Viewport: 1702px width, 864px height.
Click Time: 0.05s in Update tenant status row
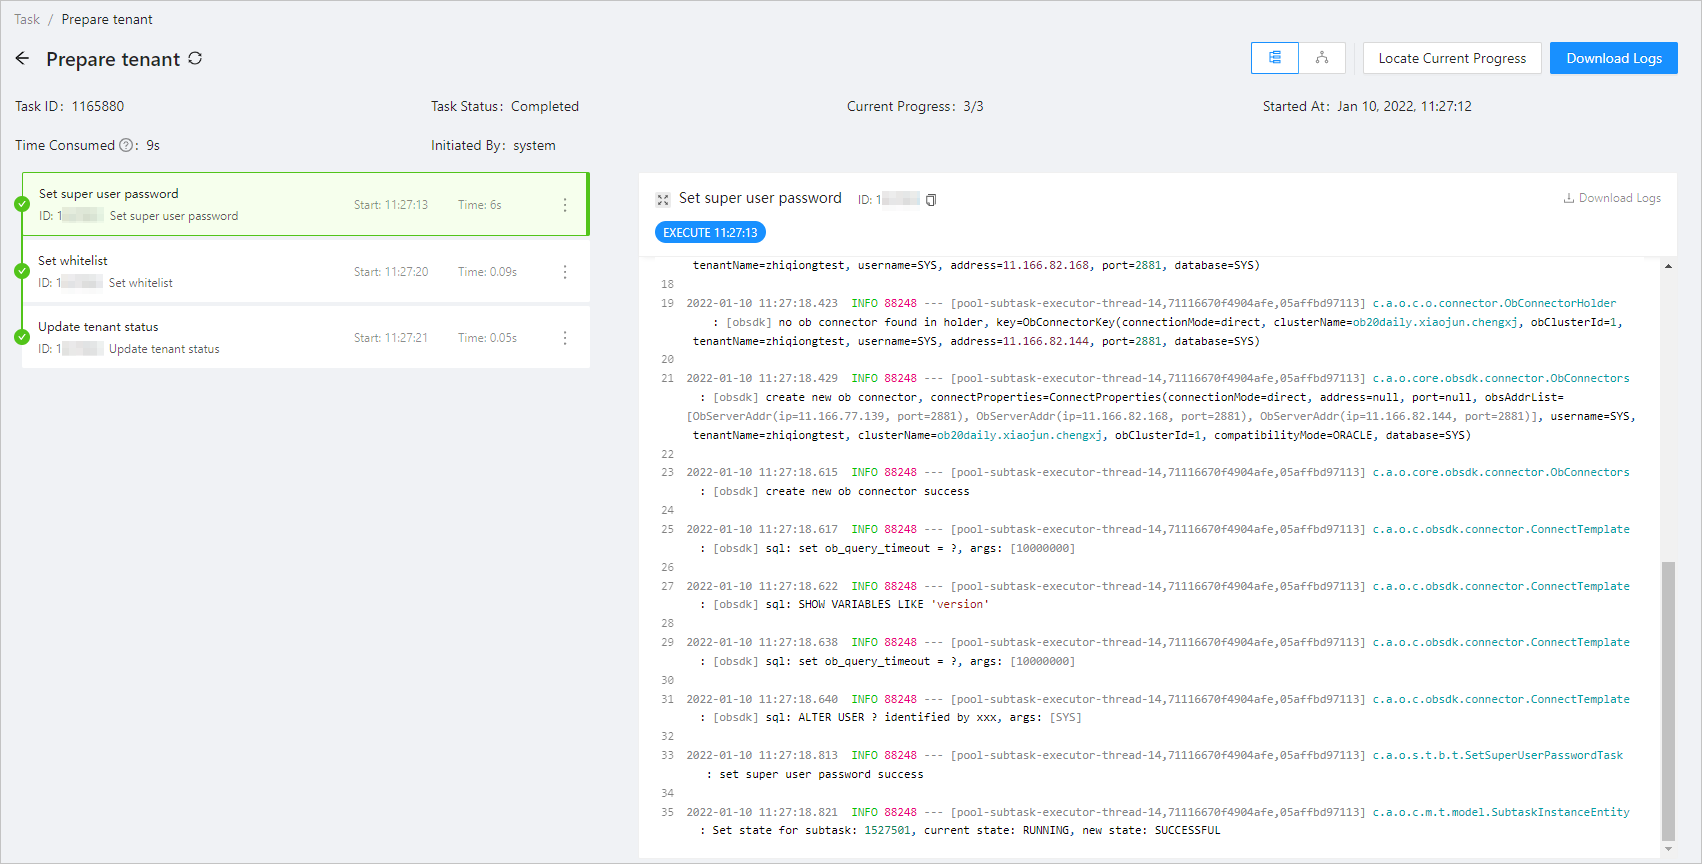pos(487,338)
